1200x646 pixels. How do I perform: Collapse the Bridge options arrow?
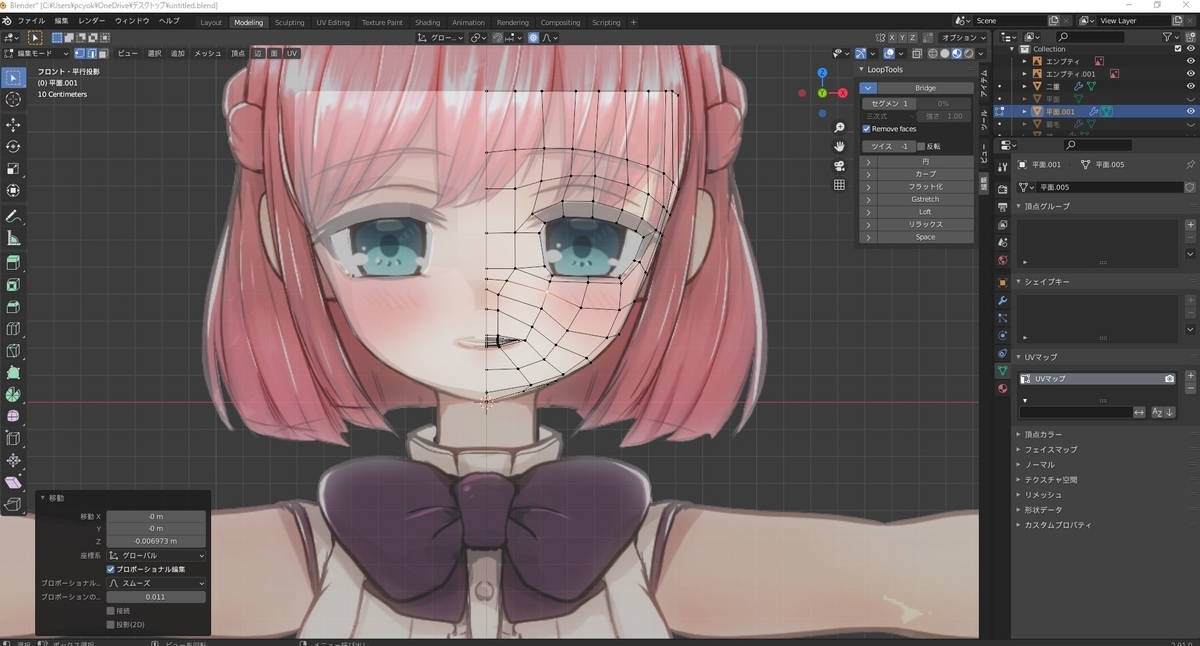[x=868, y=88]
